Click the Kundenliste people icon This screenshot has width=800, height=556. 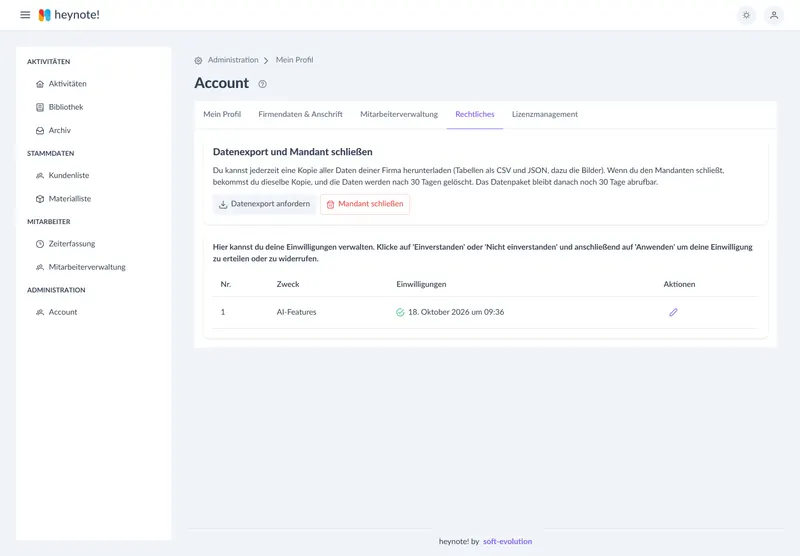pos(40,175)
